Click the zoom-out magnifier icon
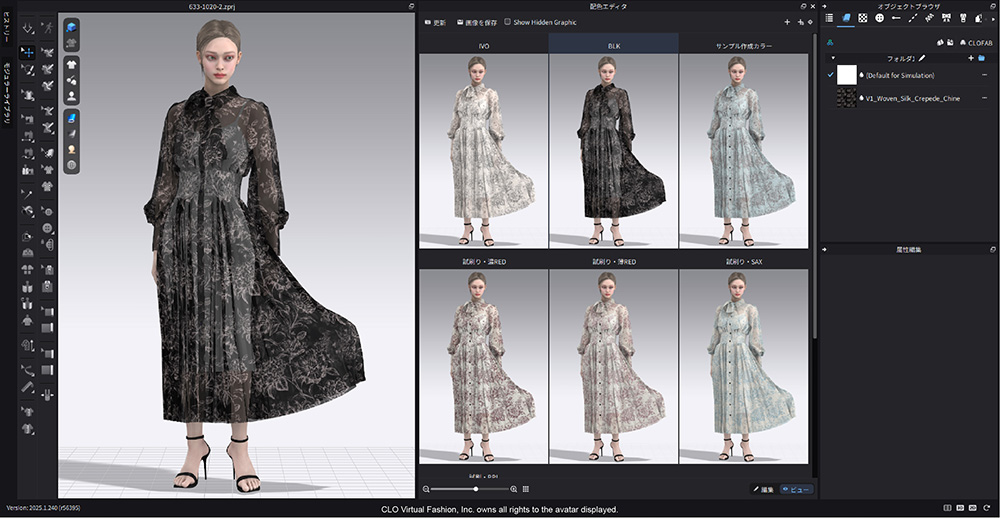Image resolution: width=1000 pixels, height=518 pixels. (x=427, y=489)
